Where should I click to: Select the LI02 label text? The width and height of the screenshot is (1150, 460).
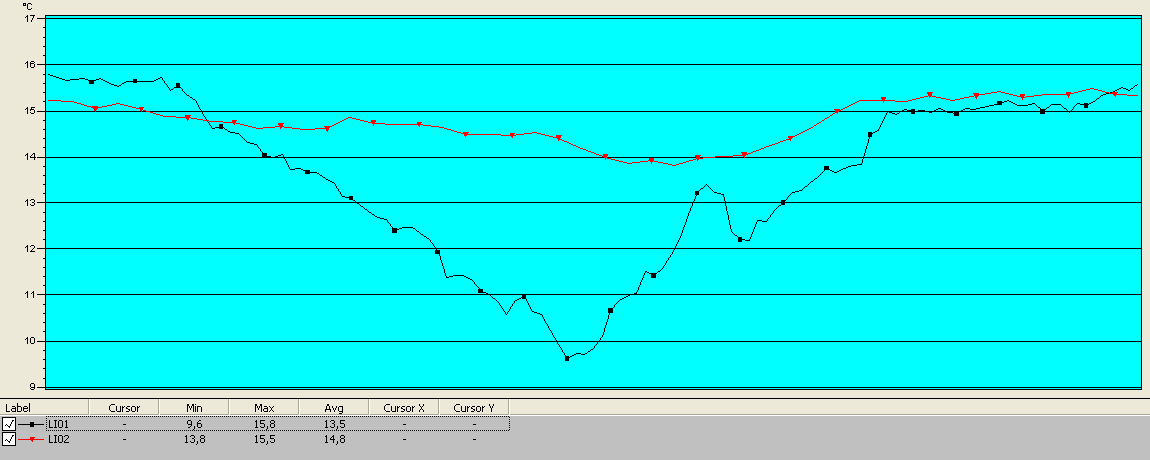pos(59,439)
